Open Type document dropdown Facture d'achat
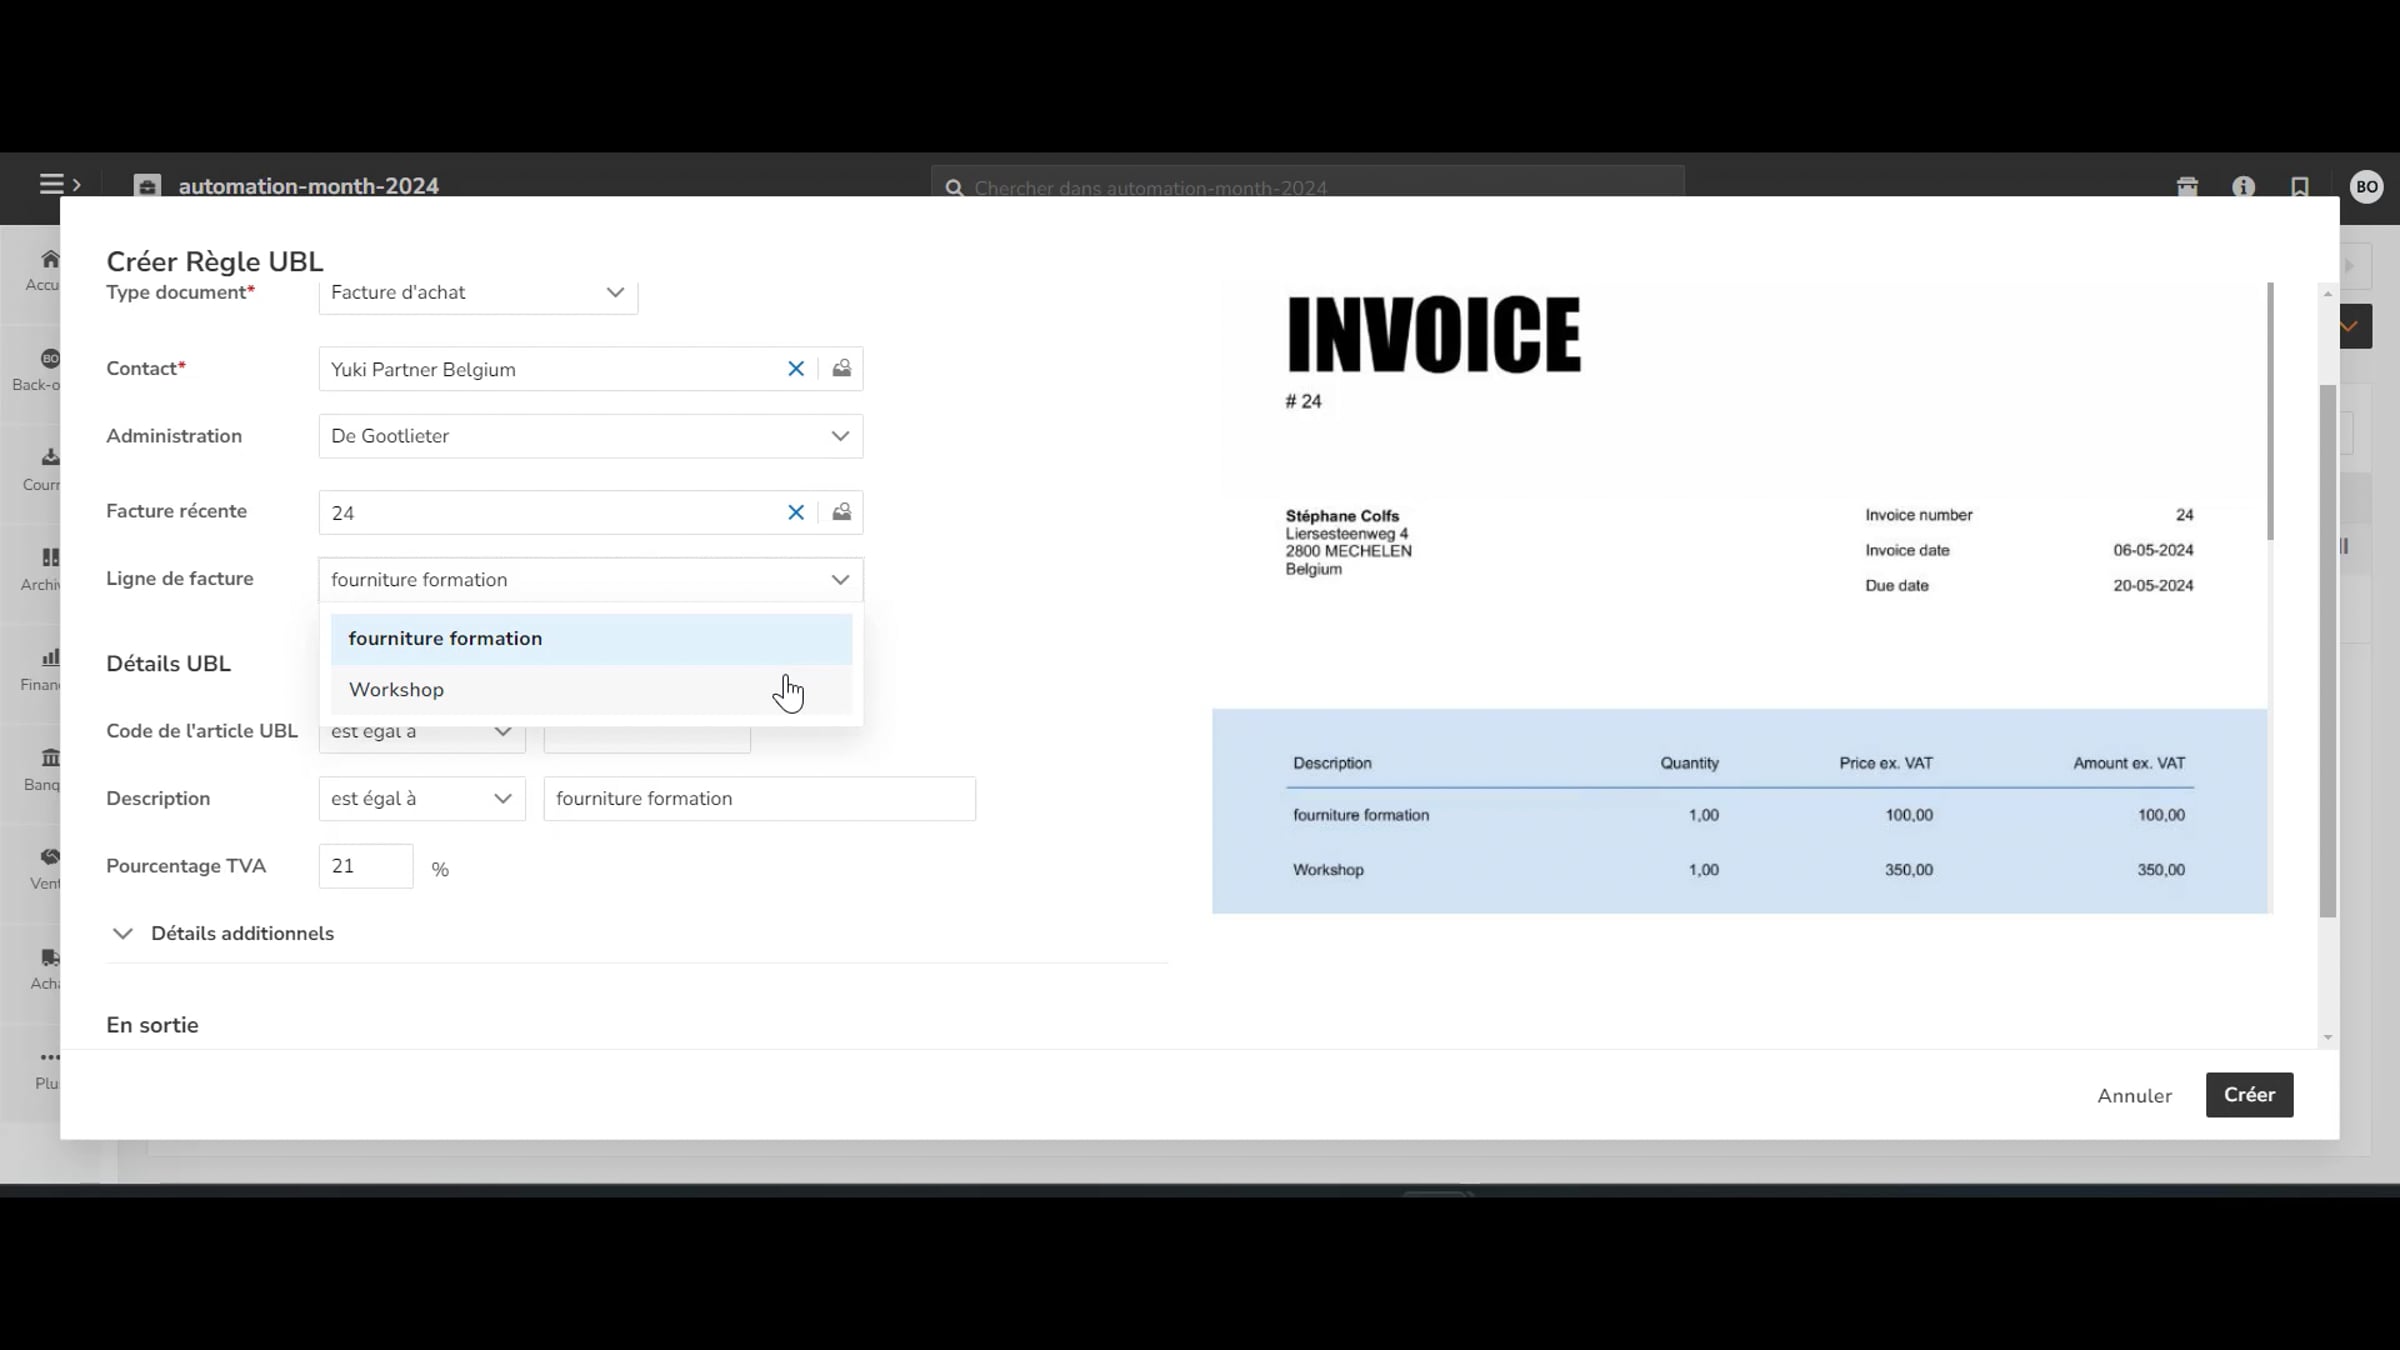Image resolution: width=2400 pixels, height=1350 pixels. [478, 293]
